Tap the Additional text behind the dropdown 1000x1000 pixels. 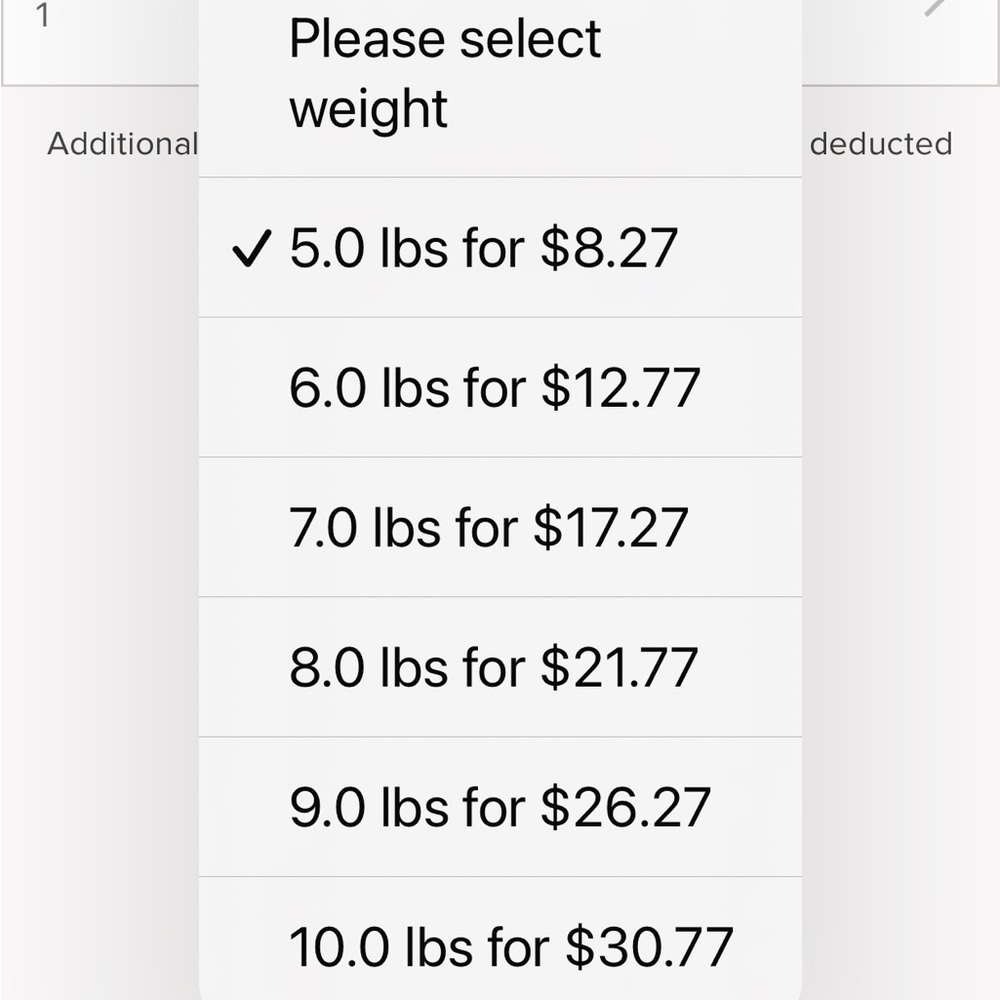(x=122, y=144)
